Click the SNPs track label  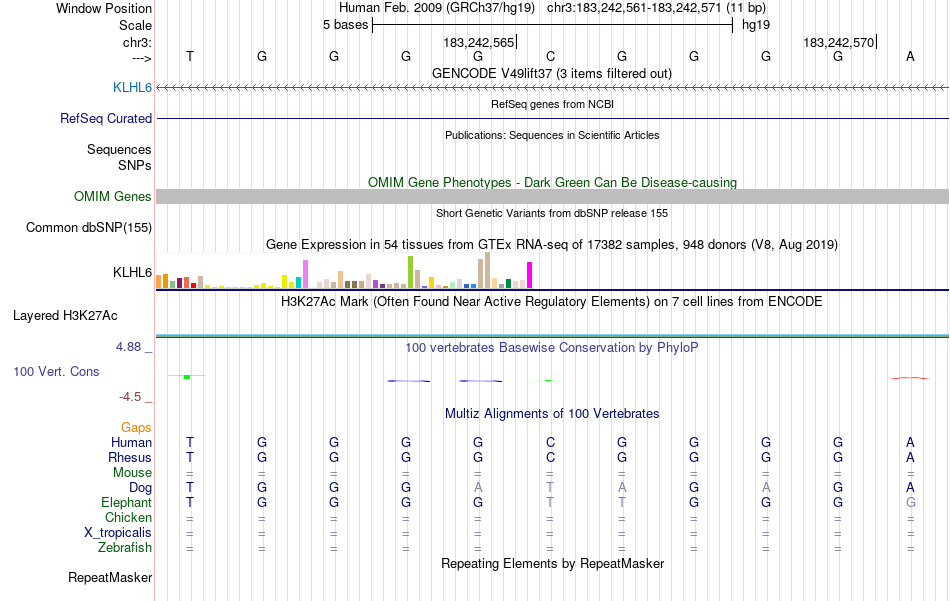coord(135,165)
